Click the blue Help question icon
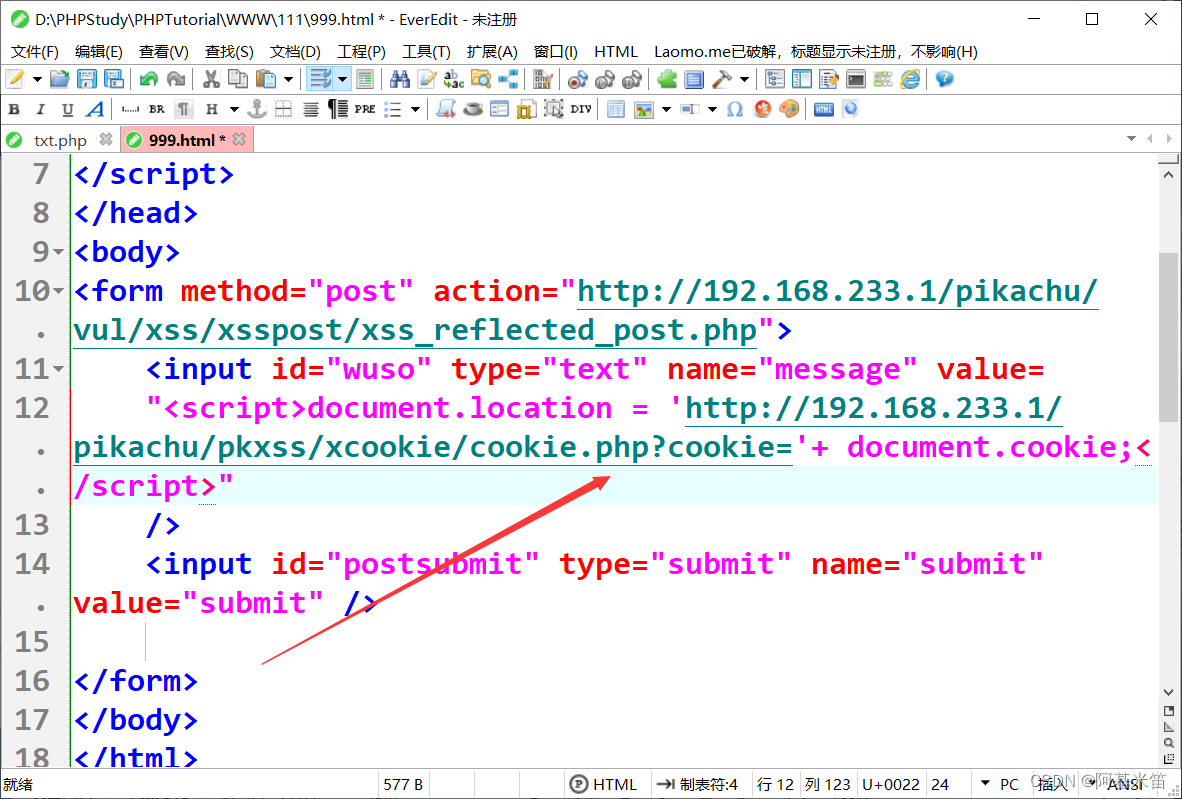 pos(945,79)
